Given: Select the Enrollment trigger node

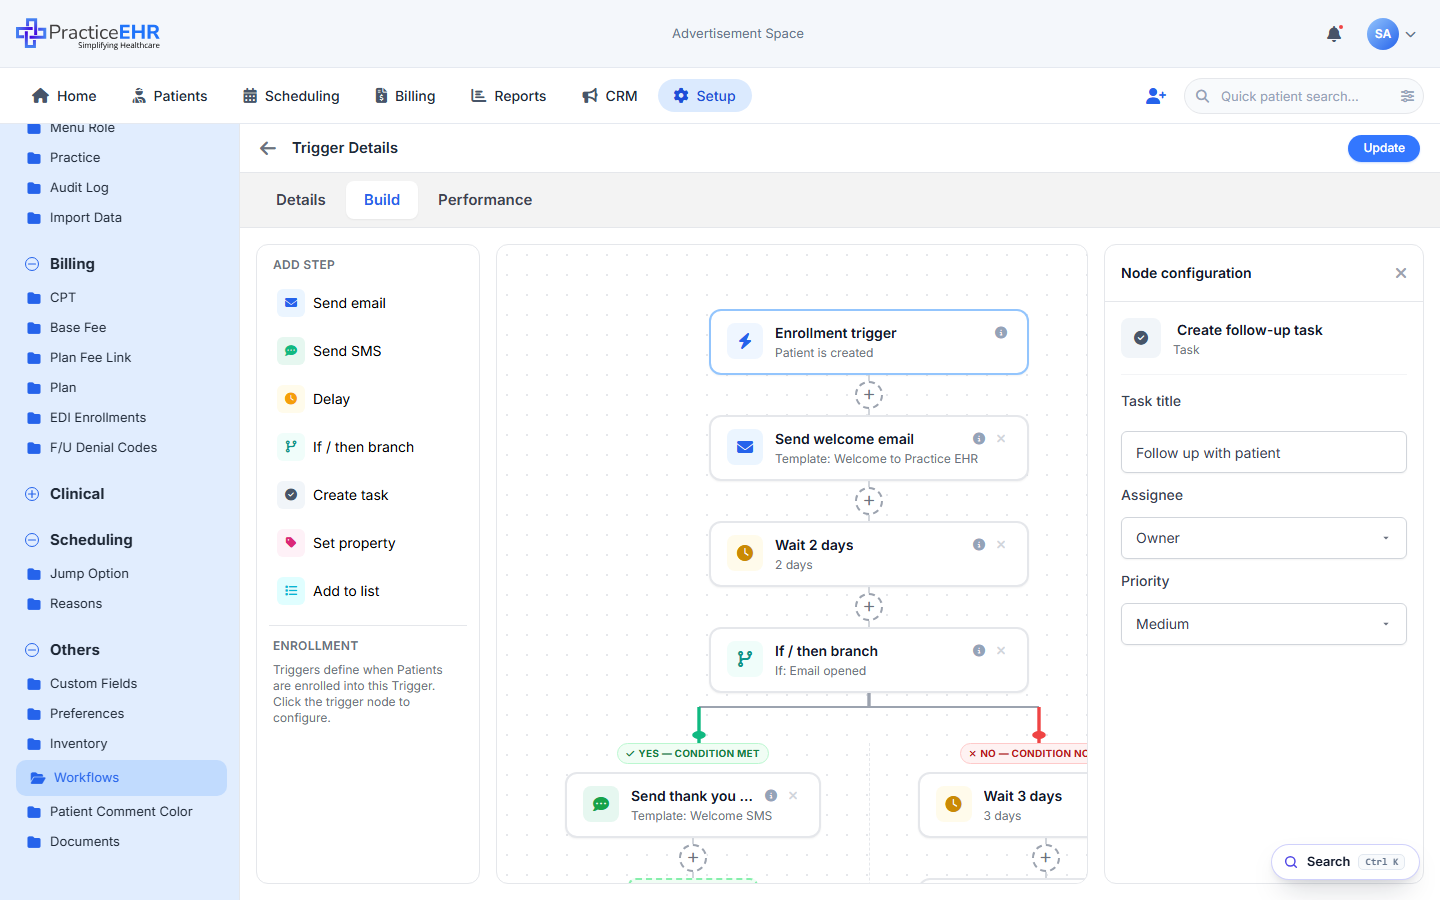Looking at the screenshot, I should (869, 342).
